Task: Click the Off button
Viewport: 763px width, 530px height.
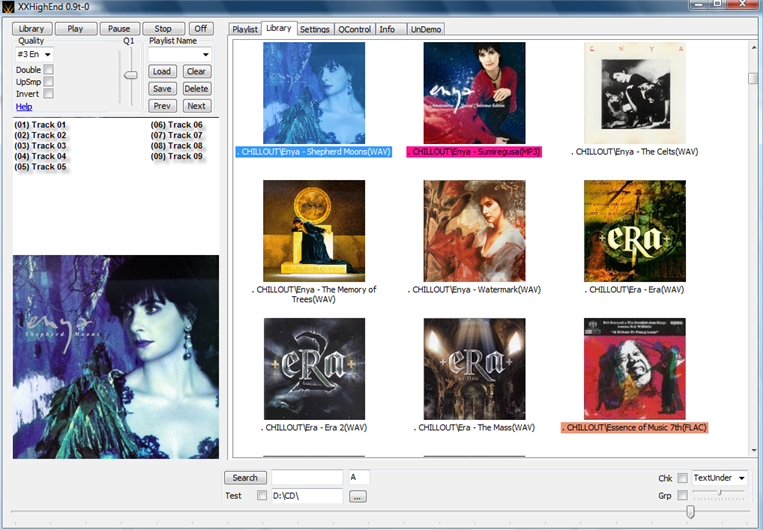Action: pos(201,29)
